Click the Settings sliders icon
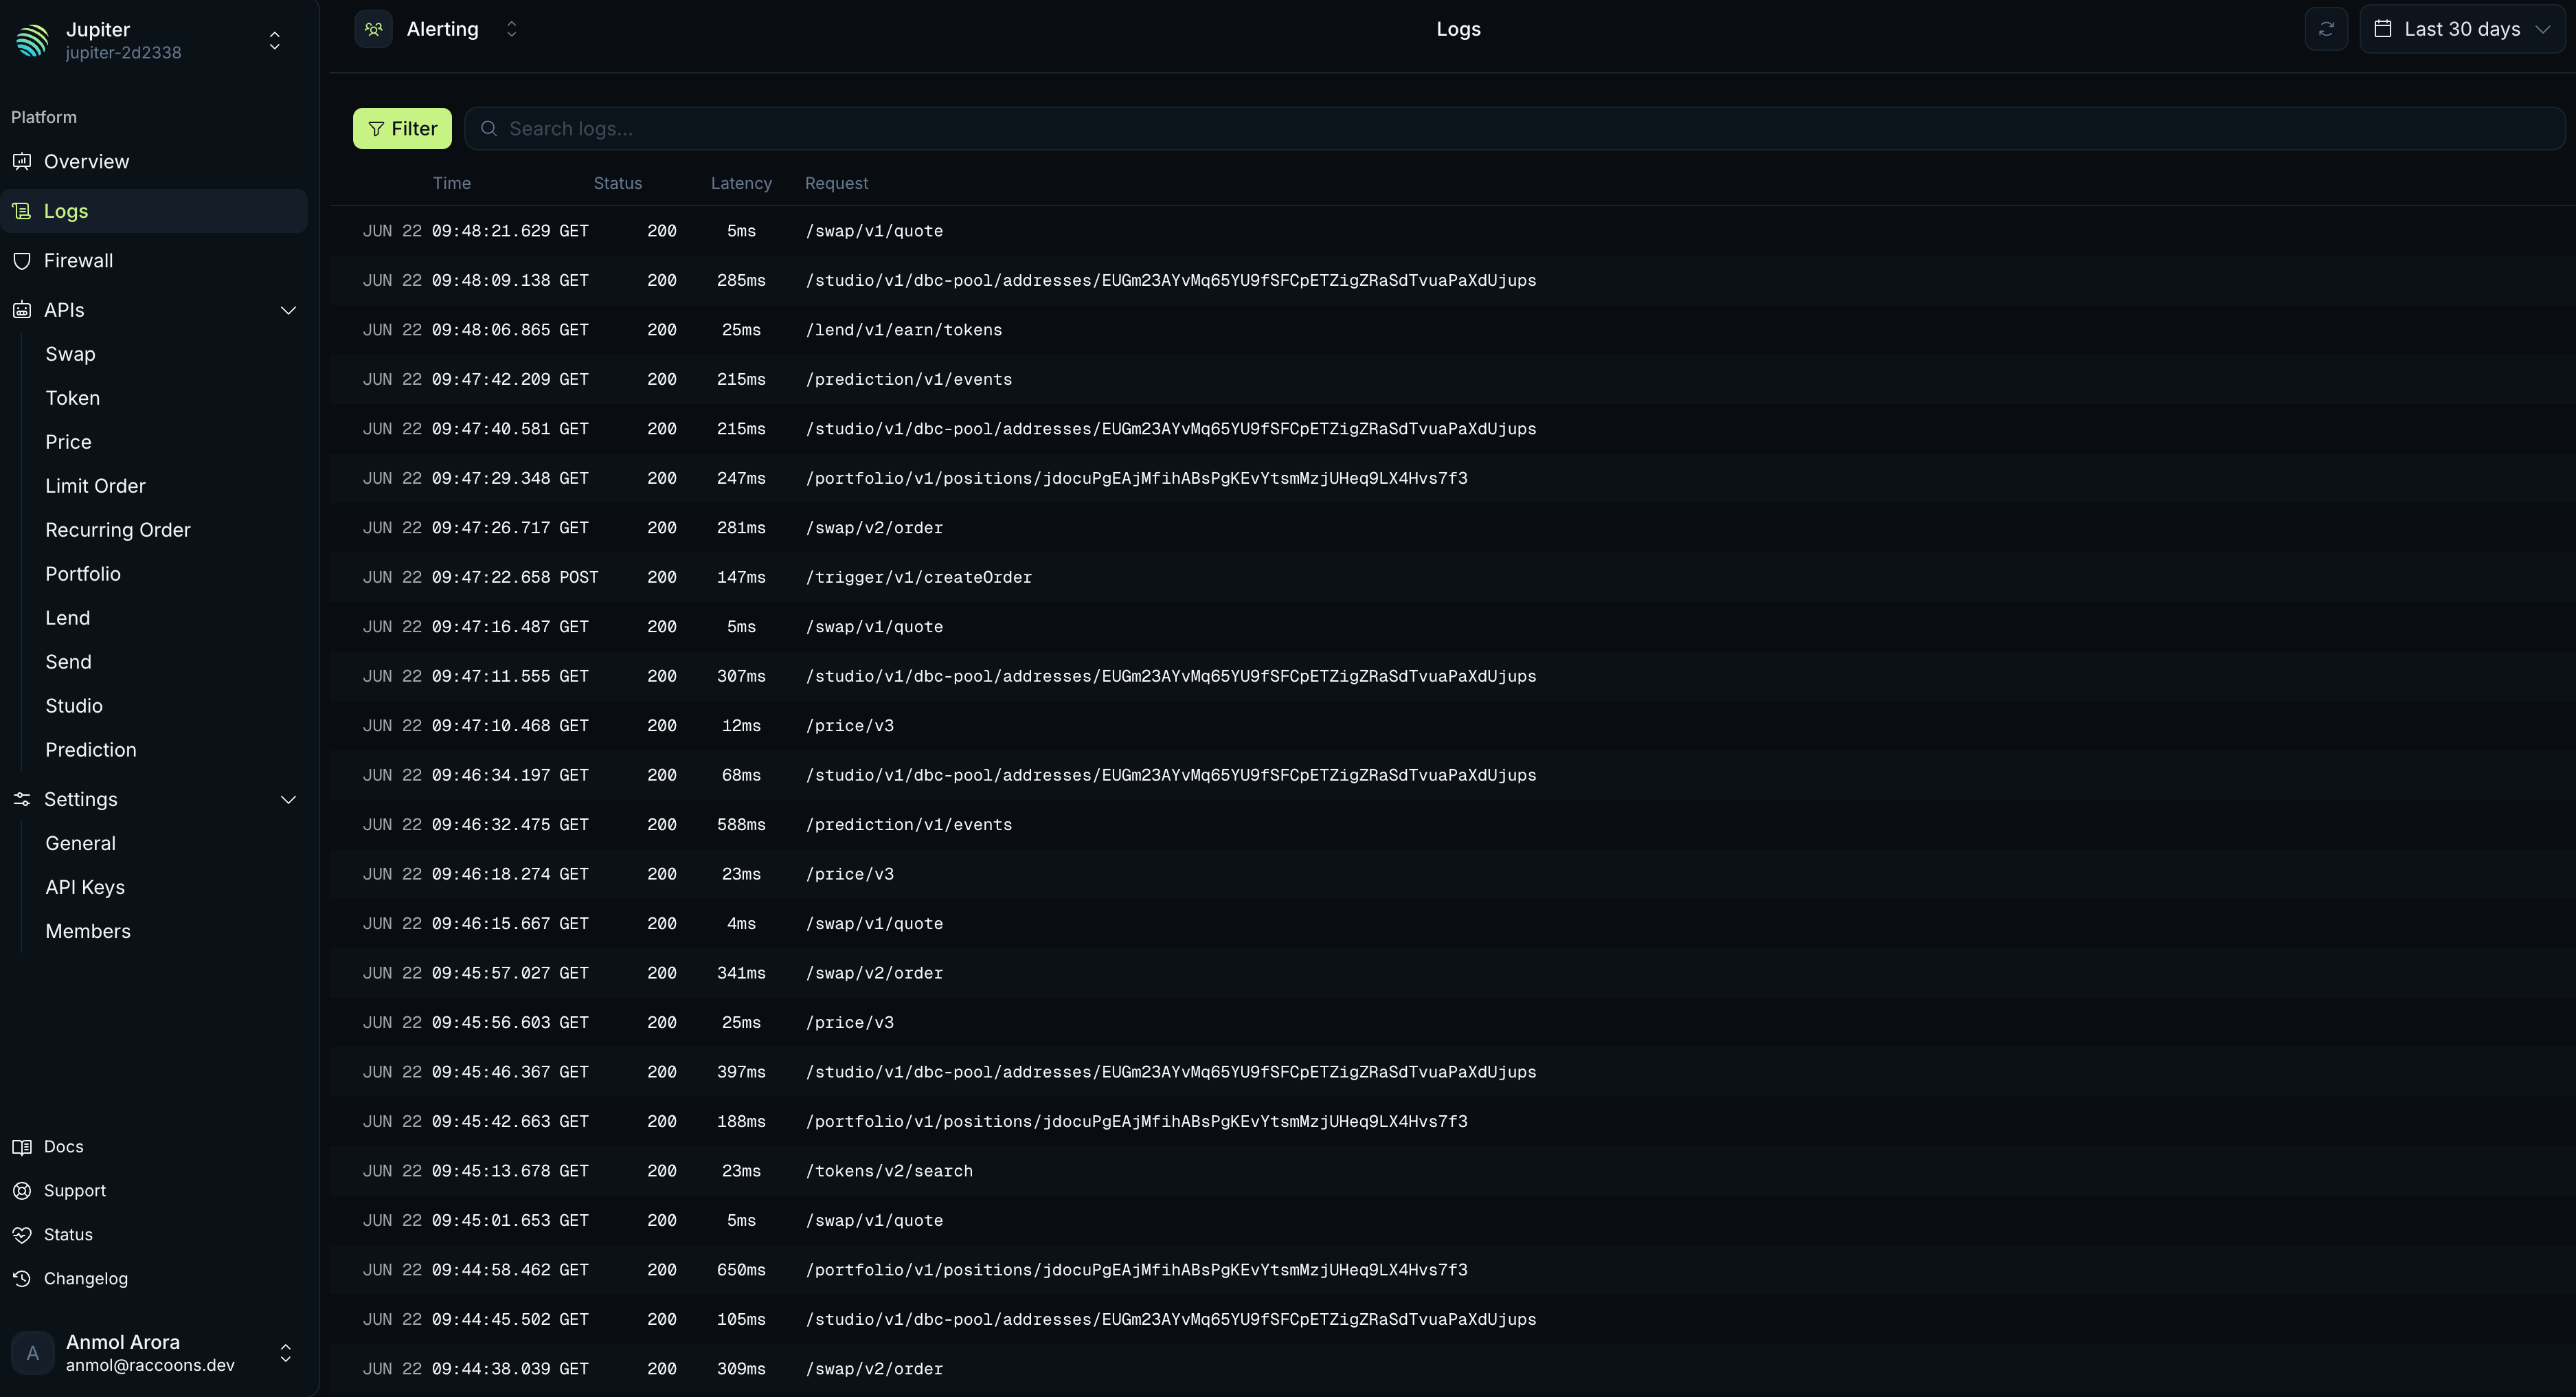This screenshot has height=1397, width=2576. 22,799
